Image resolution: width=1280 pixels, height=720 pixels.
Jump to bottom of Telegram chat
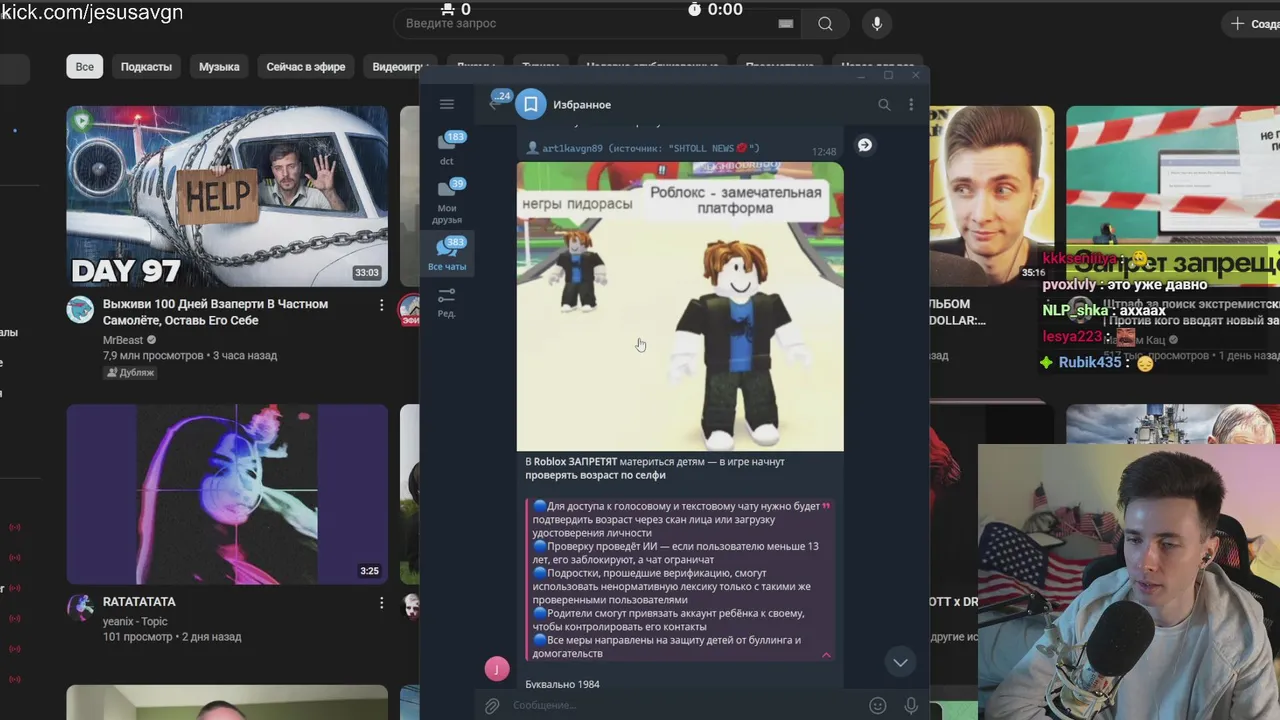(x=900, y=662)
